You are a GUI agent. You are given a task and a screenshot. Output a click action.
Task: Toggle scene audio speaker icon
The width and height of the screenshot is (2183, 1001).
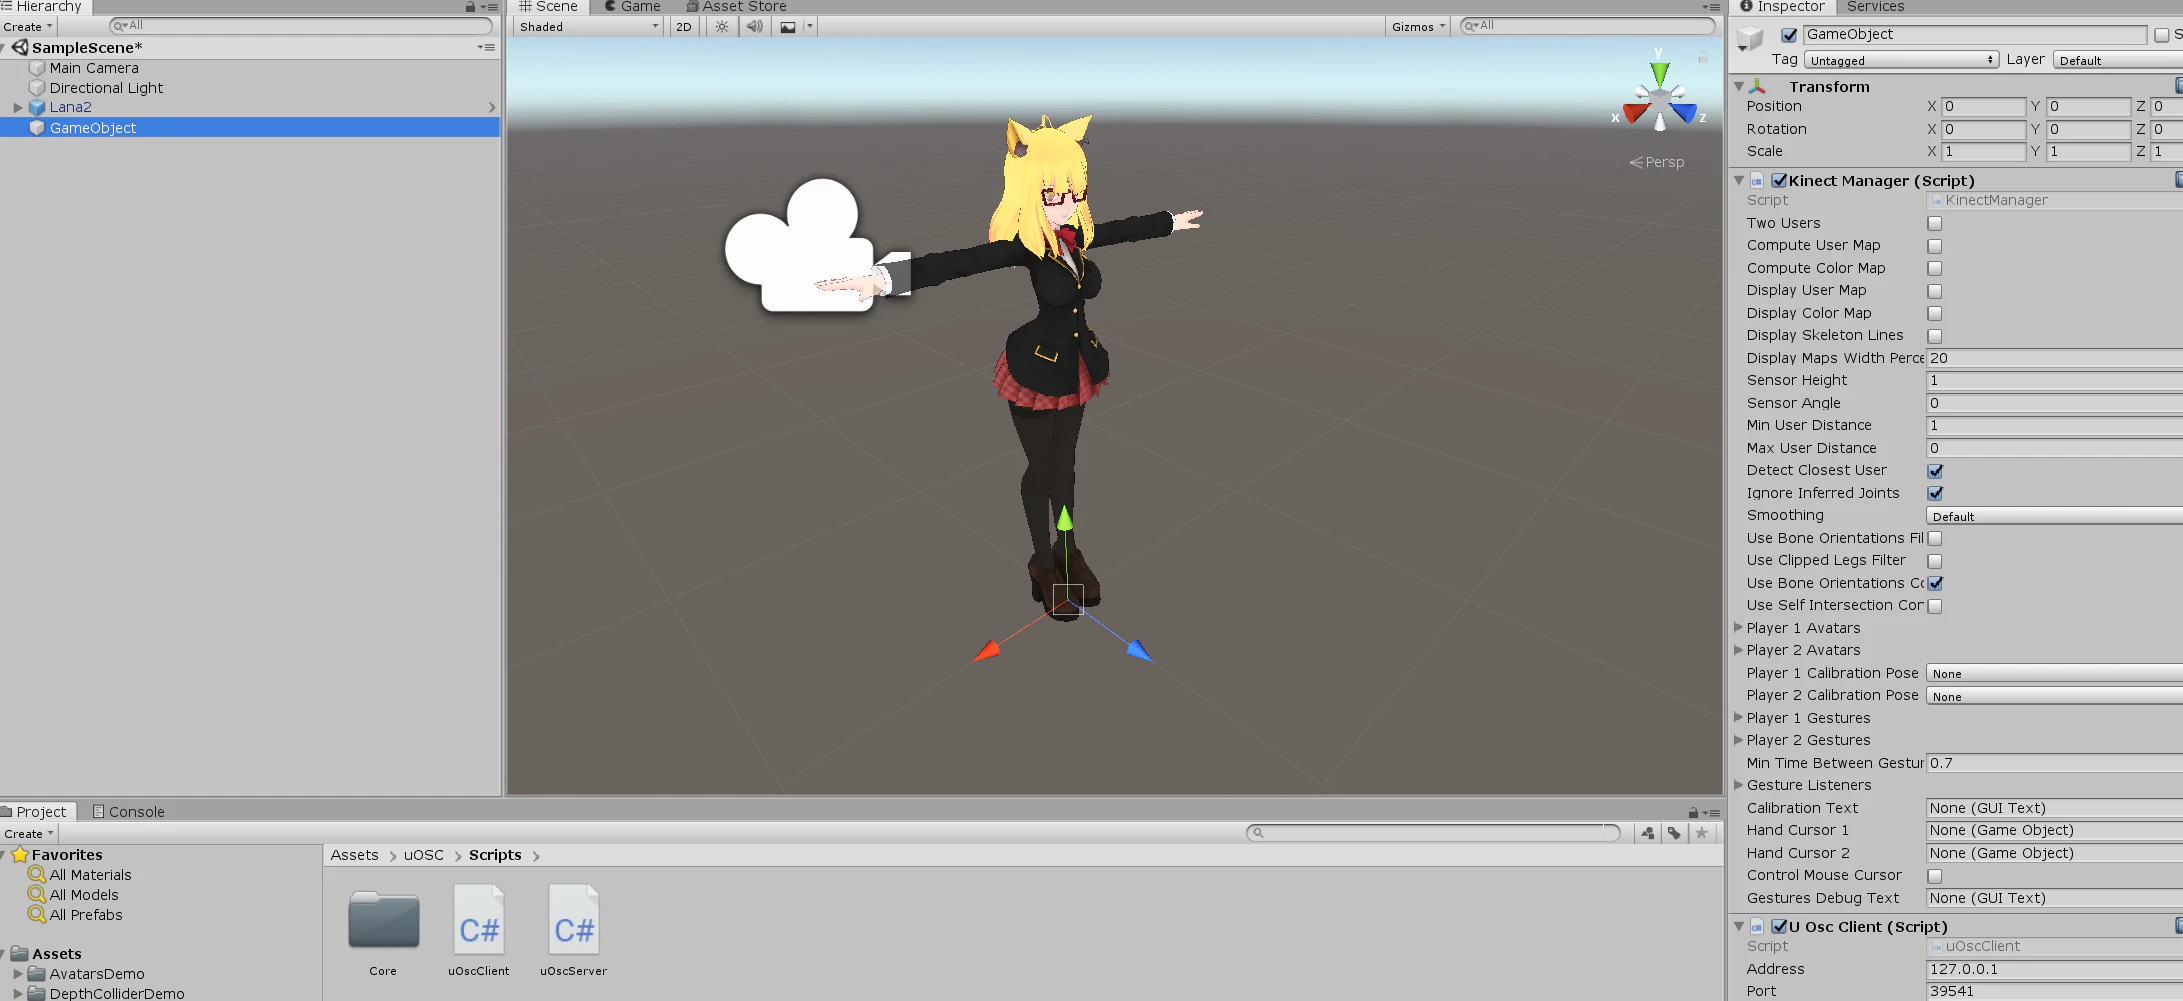click(x=755, y=27)
